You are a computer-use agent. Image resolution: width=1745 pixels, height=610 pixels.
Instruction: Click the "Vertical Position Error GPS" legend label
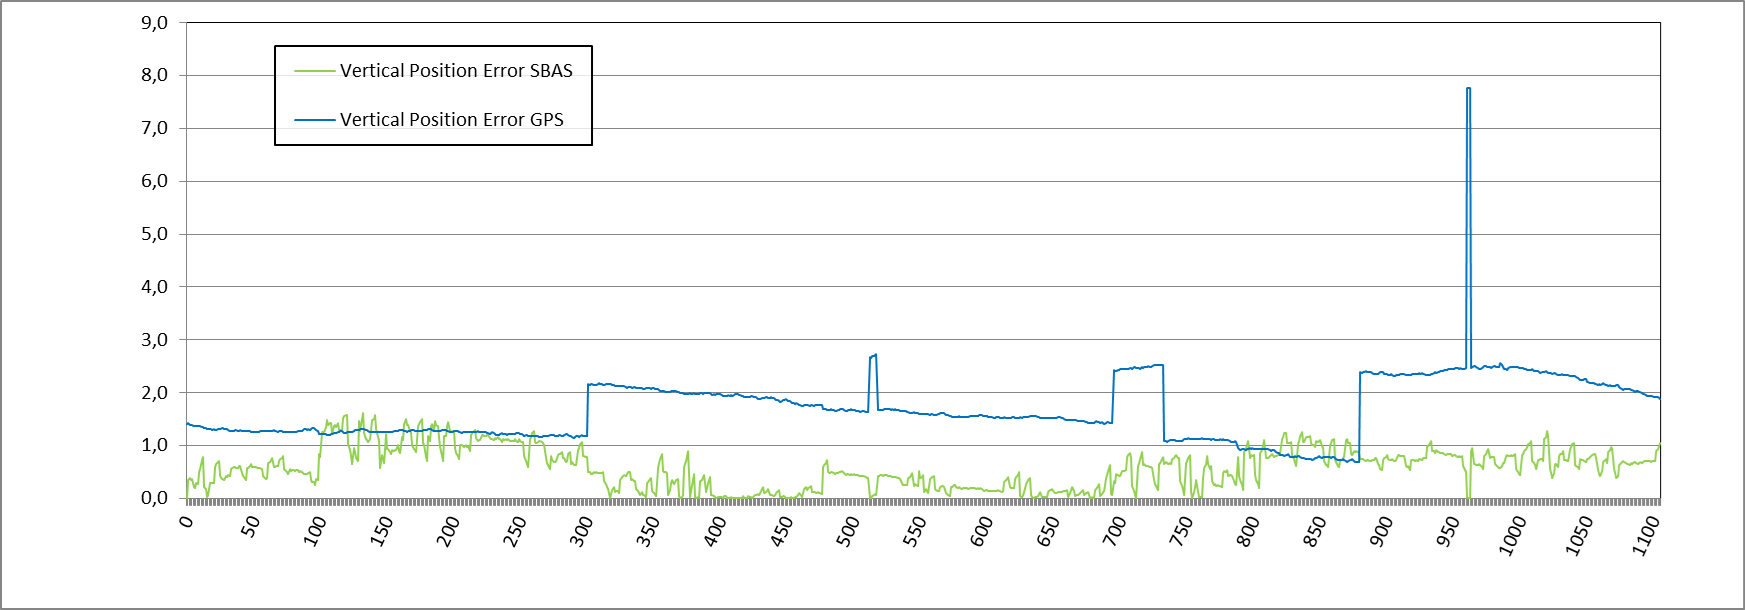451,120
